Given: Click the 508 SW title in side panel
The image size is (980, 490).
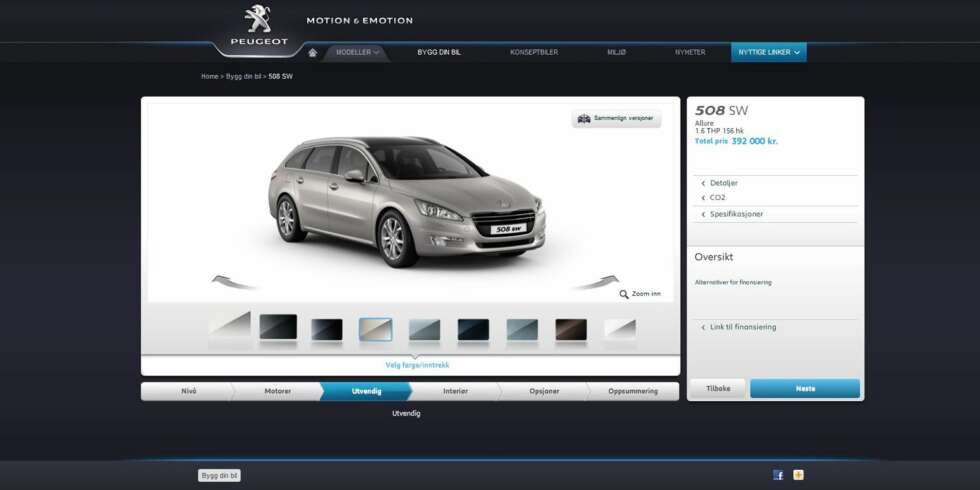Looking at the screenshot, I should 721,111.
